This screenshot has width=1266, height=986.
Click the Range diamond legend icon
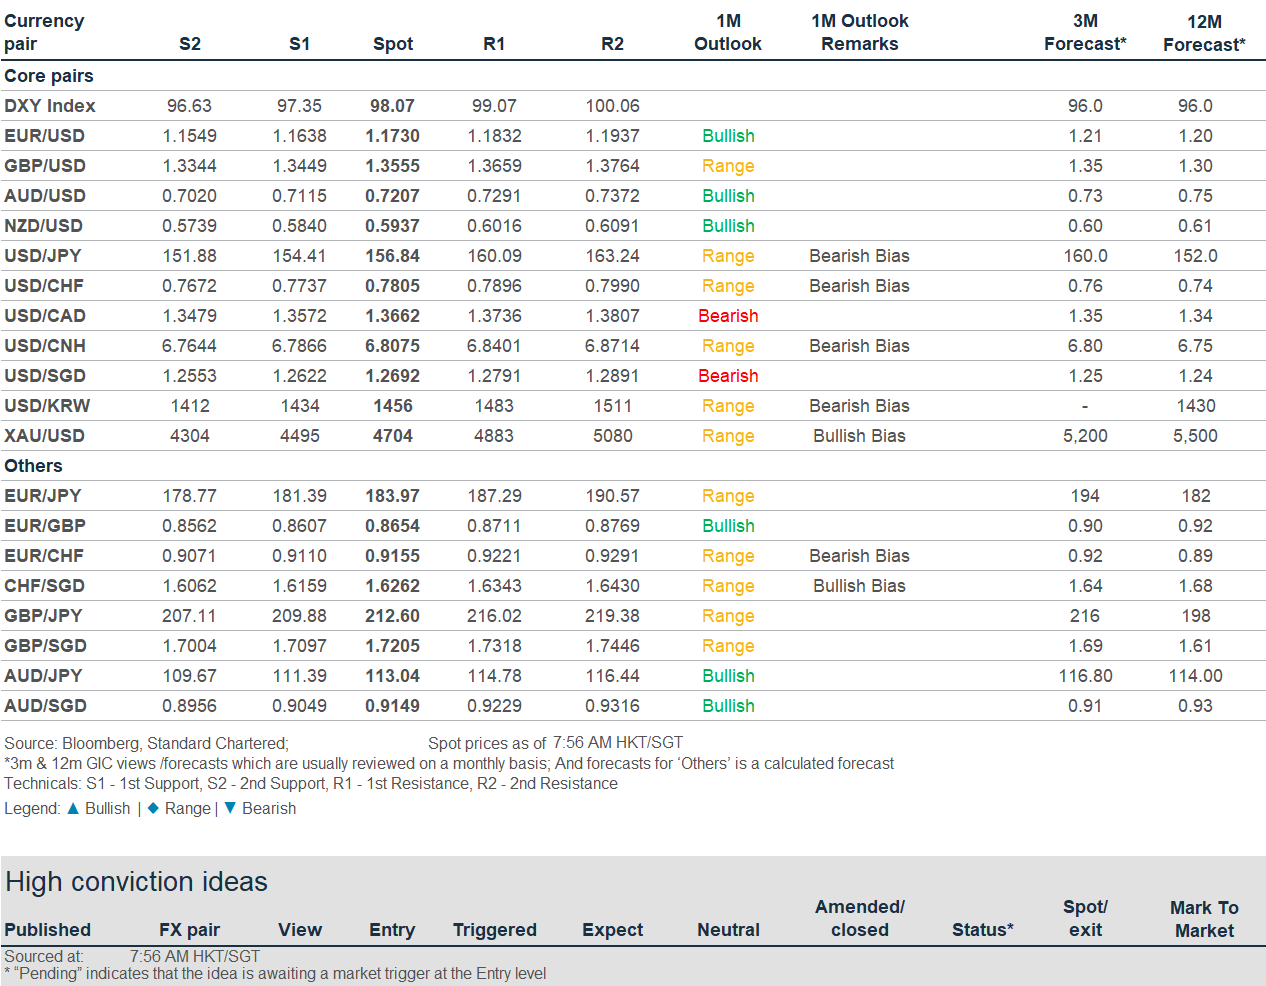153,808
